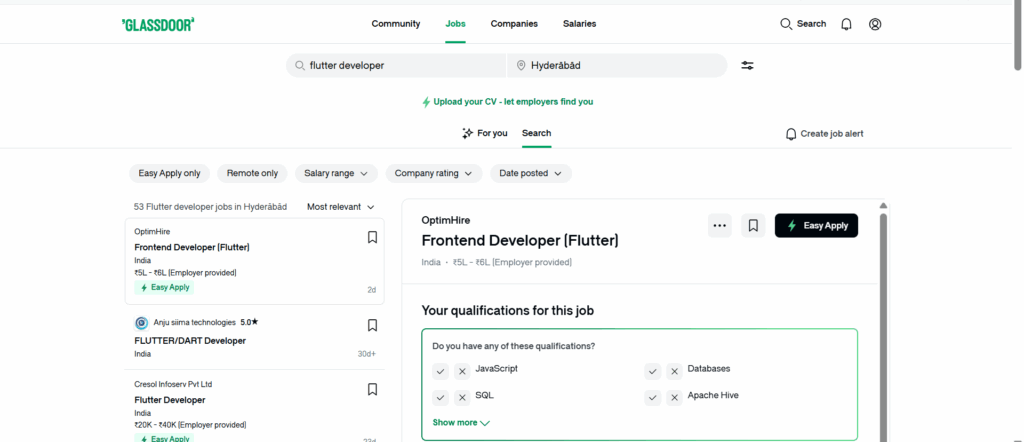Click the Easy Apply button
Image resolution: width=1024 pixels, height=442 pixels.
click(816, 226)
